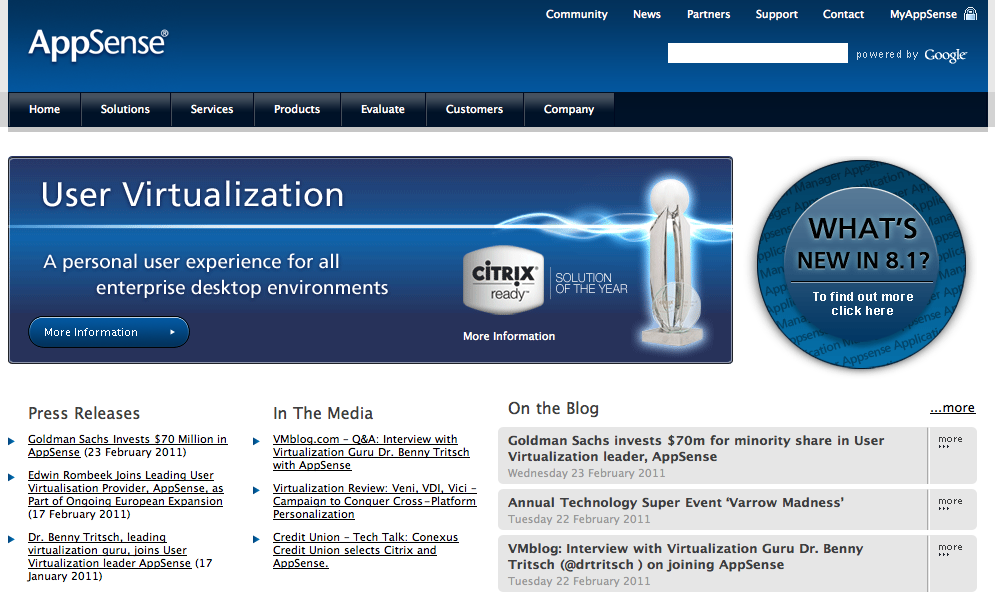Open Credit Union Tech Talk Conexus link

(x=365, y=550)
